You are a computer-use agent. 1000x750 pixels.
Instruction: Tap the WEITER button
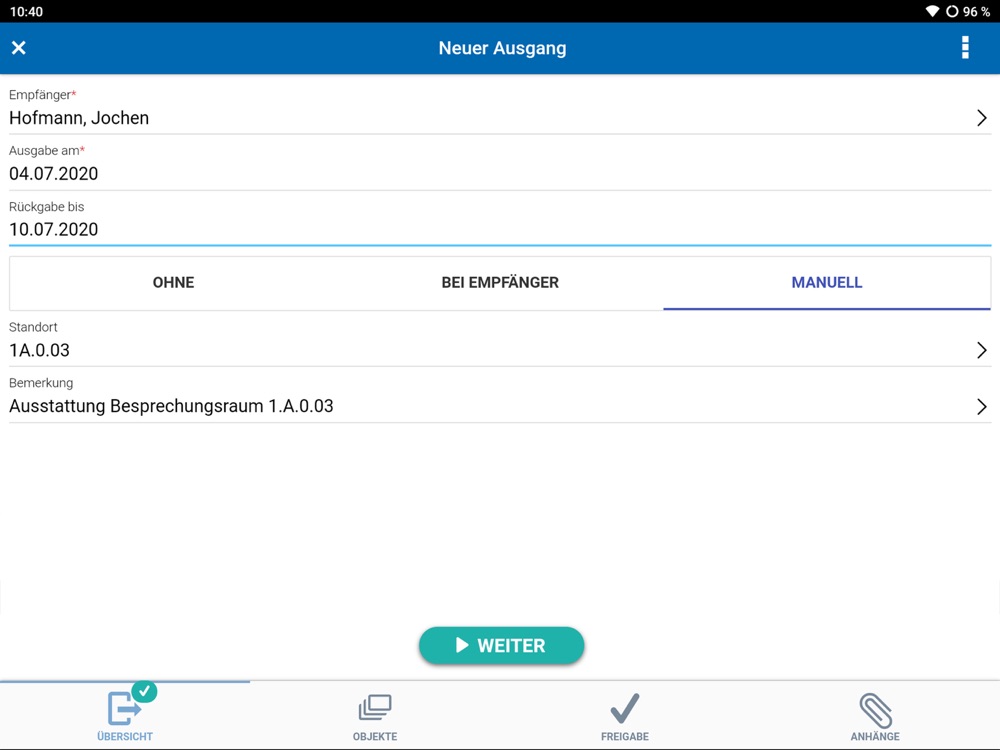(501, 645)
